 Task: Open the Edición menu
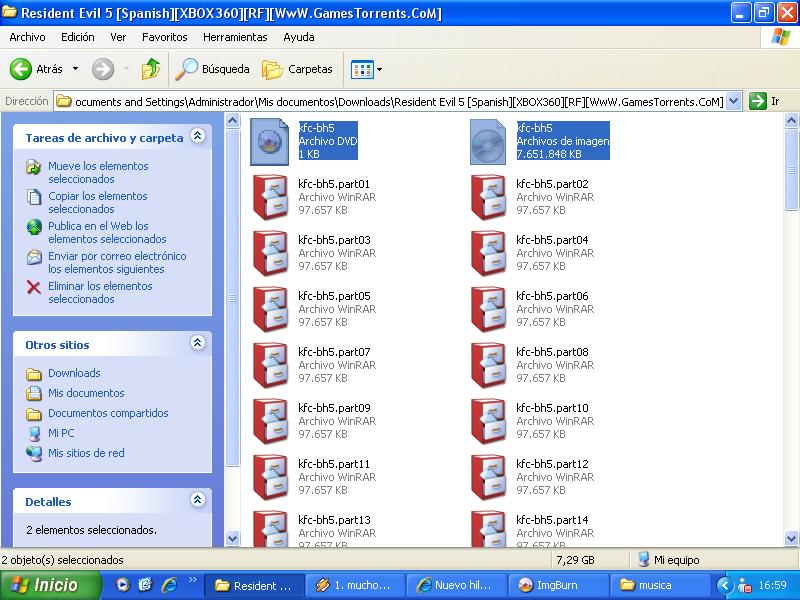tap(78, 37)
